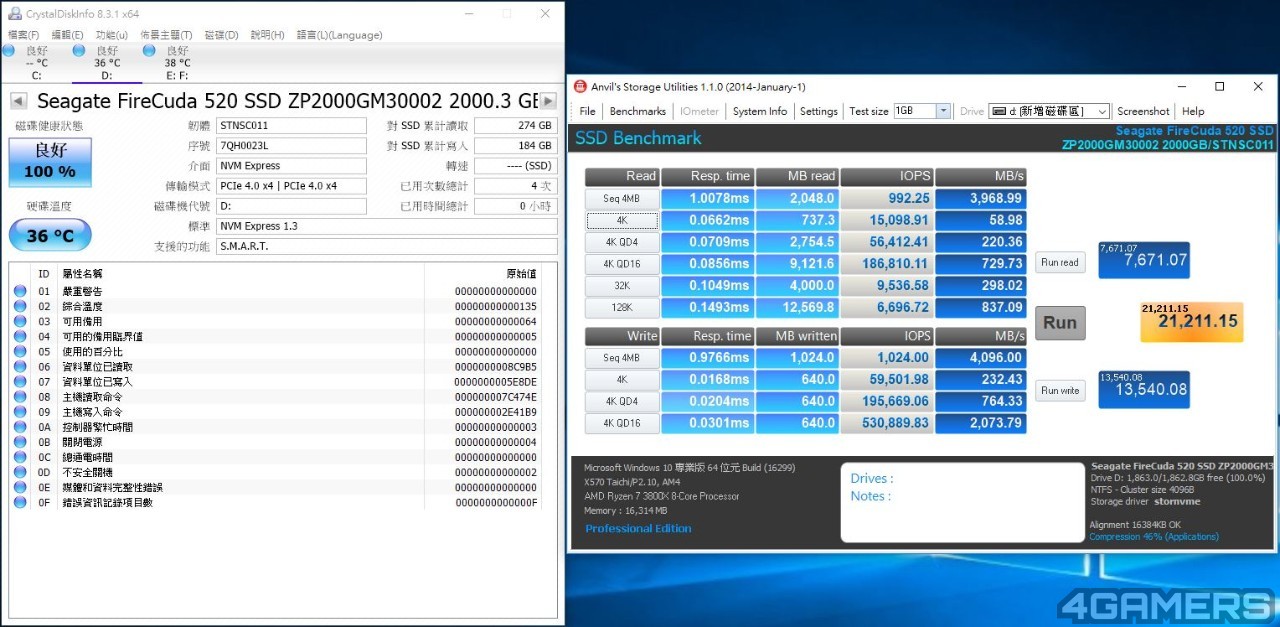Click Screenshot in Anvil's toolbar
The image size is (1280, 627).
[1143, 111]
